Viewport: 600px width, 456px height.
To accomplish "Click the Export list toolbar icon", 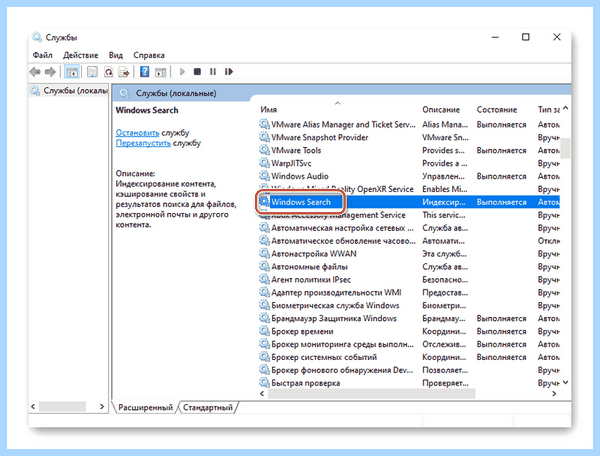I will coord(124,72).
